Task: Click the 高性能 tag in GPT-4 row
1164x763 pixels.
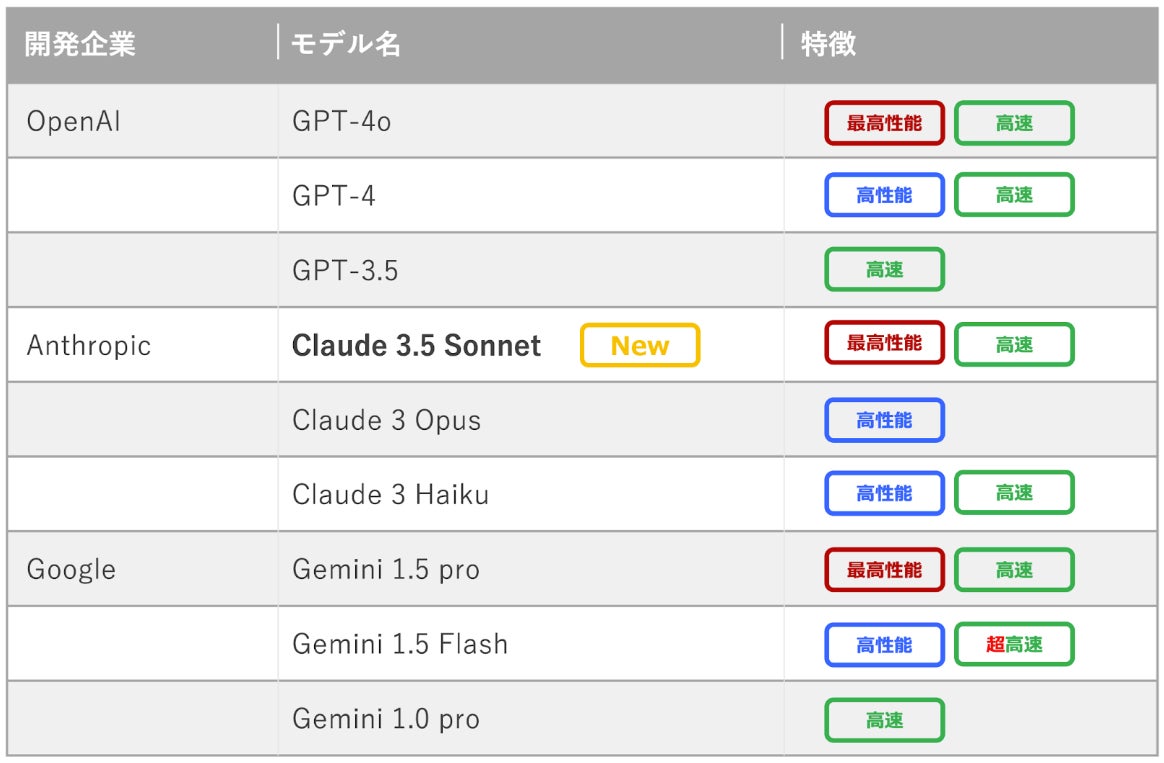Action: pyautogui.click(x=884, y=196)
